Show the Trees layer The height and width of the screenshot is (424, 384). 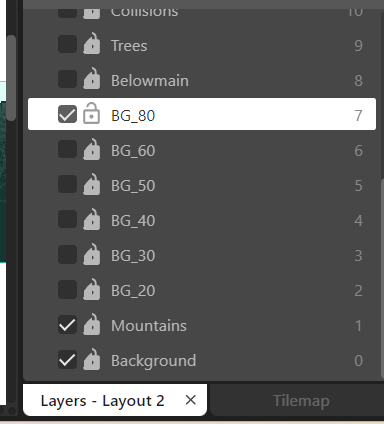tap(67, 44)
